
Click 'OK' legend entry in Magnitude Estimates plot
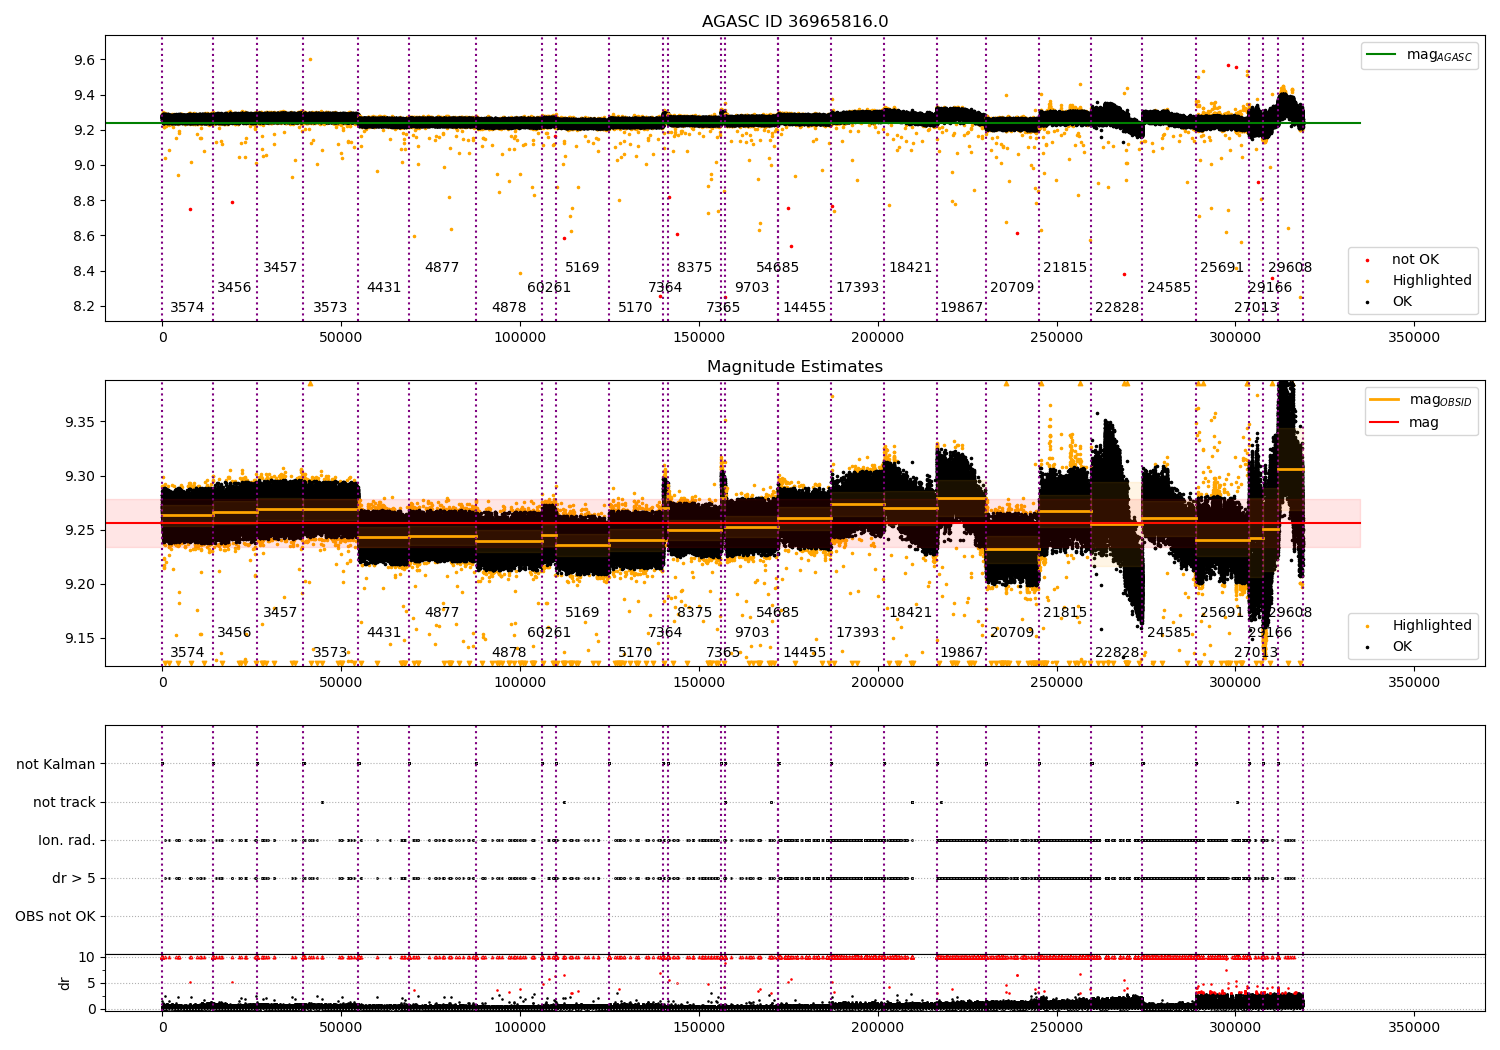pos(1402,647)
